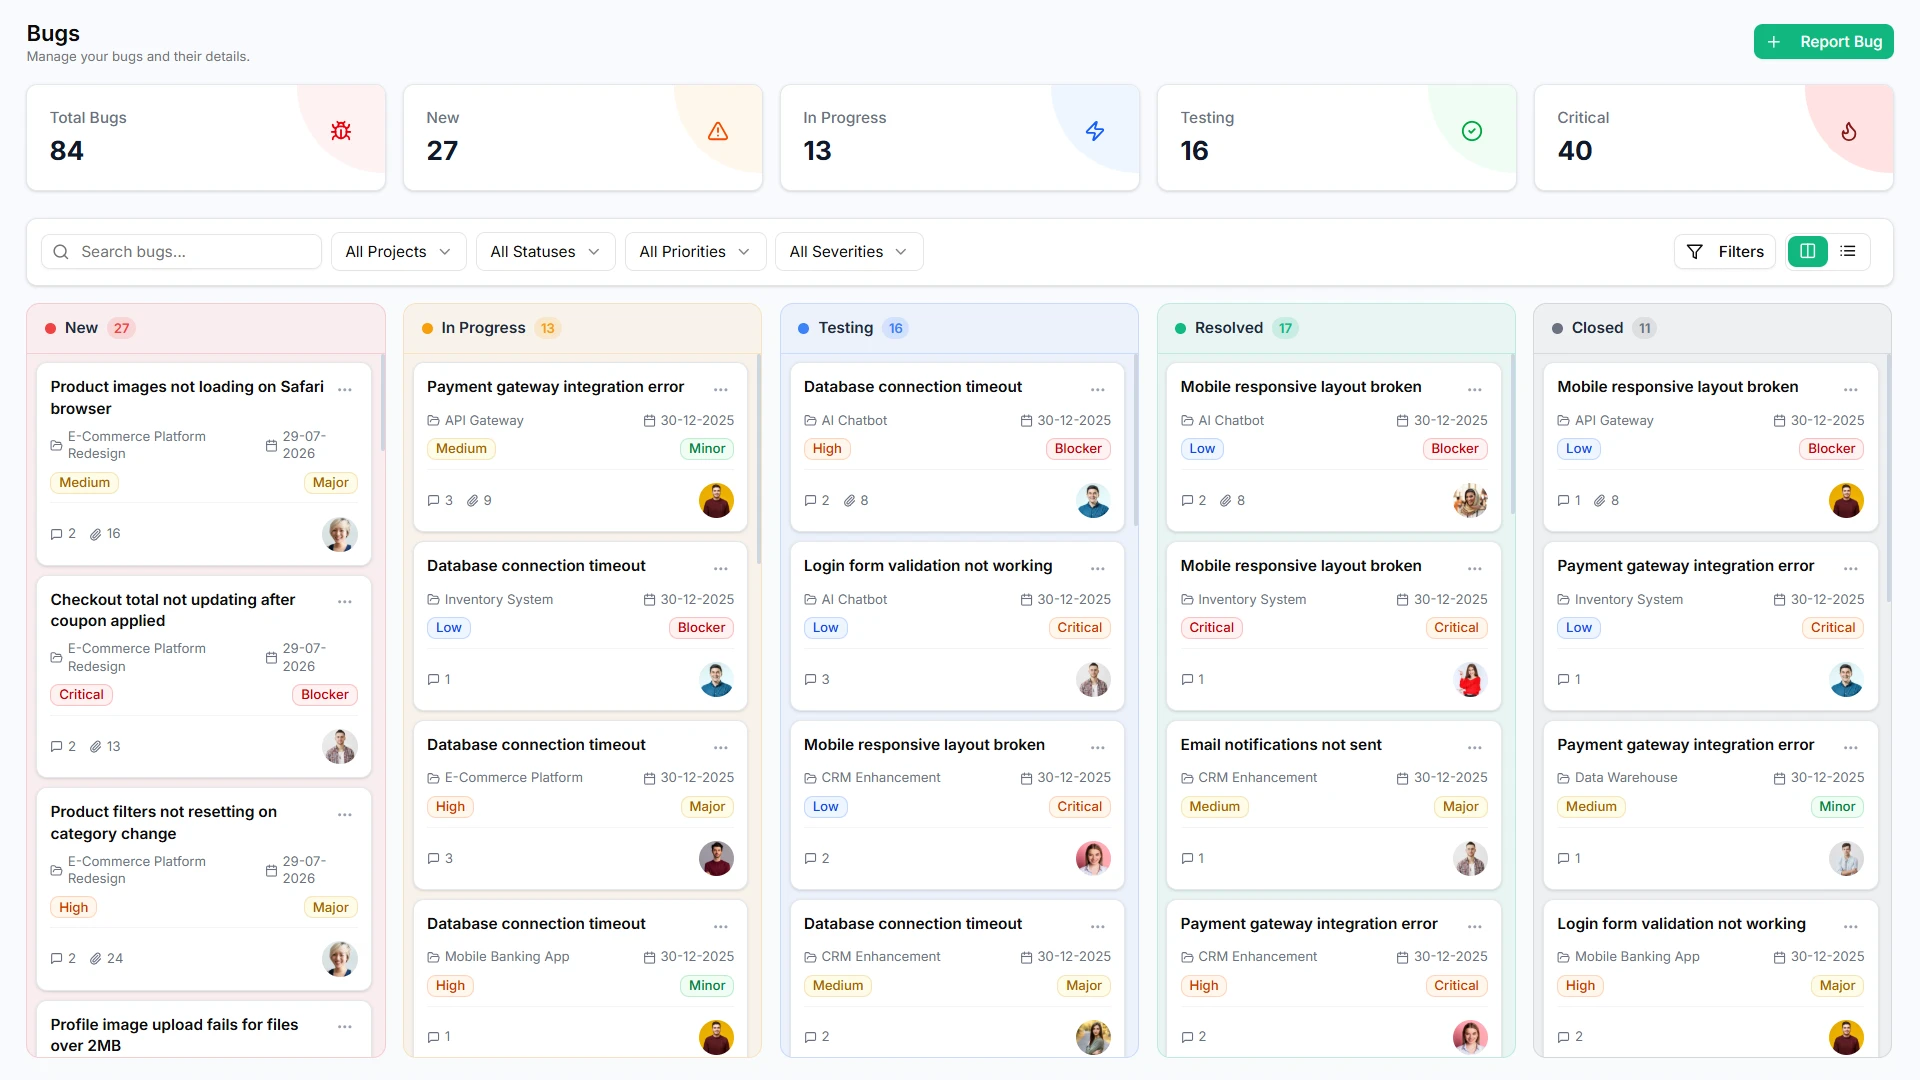The width and height of the screenshot is (1920, 1080).
Task: Click the In Progress column header
Action: click(582, 328)
